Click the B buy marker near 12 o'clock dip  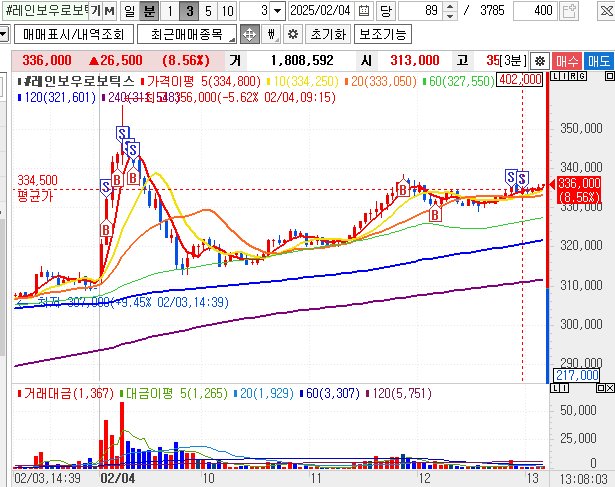tap(435, 214)
